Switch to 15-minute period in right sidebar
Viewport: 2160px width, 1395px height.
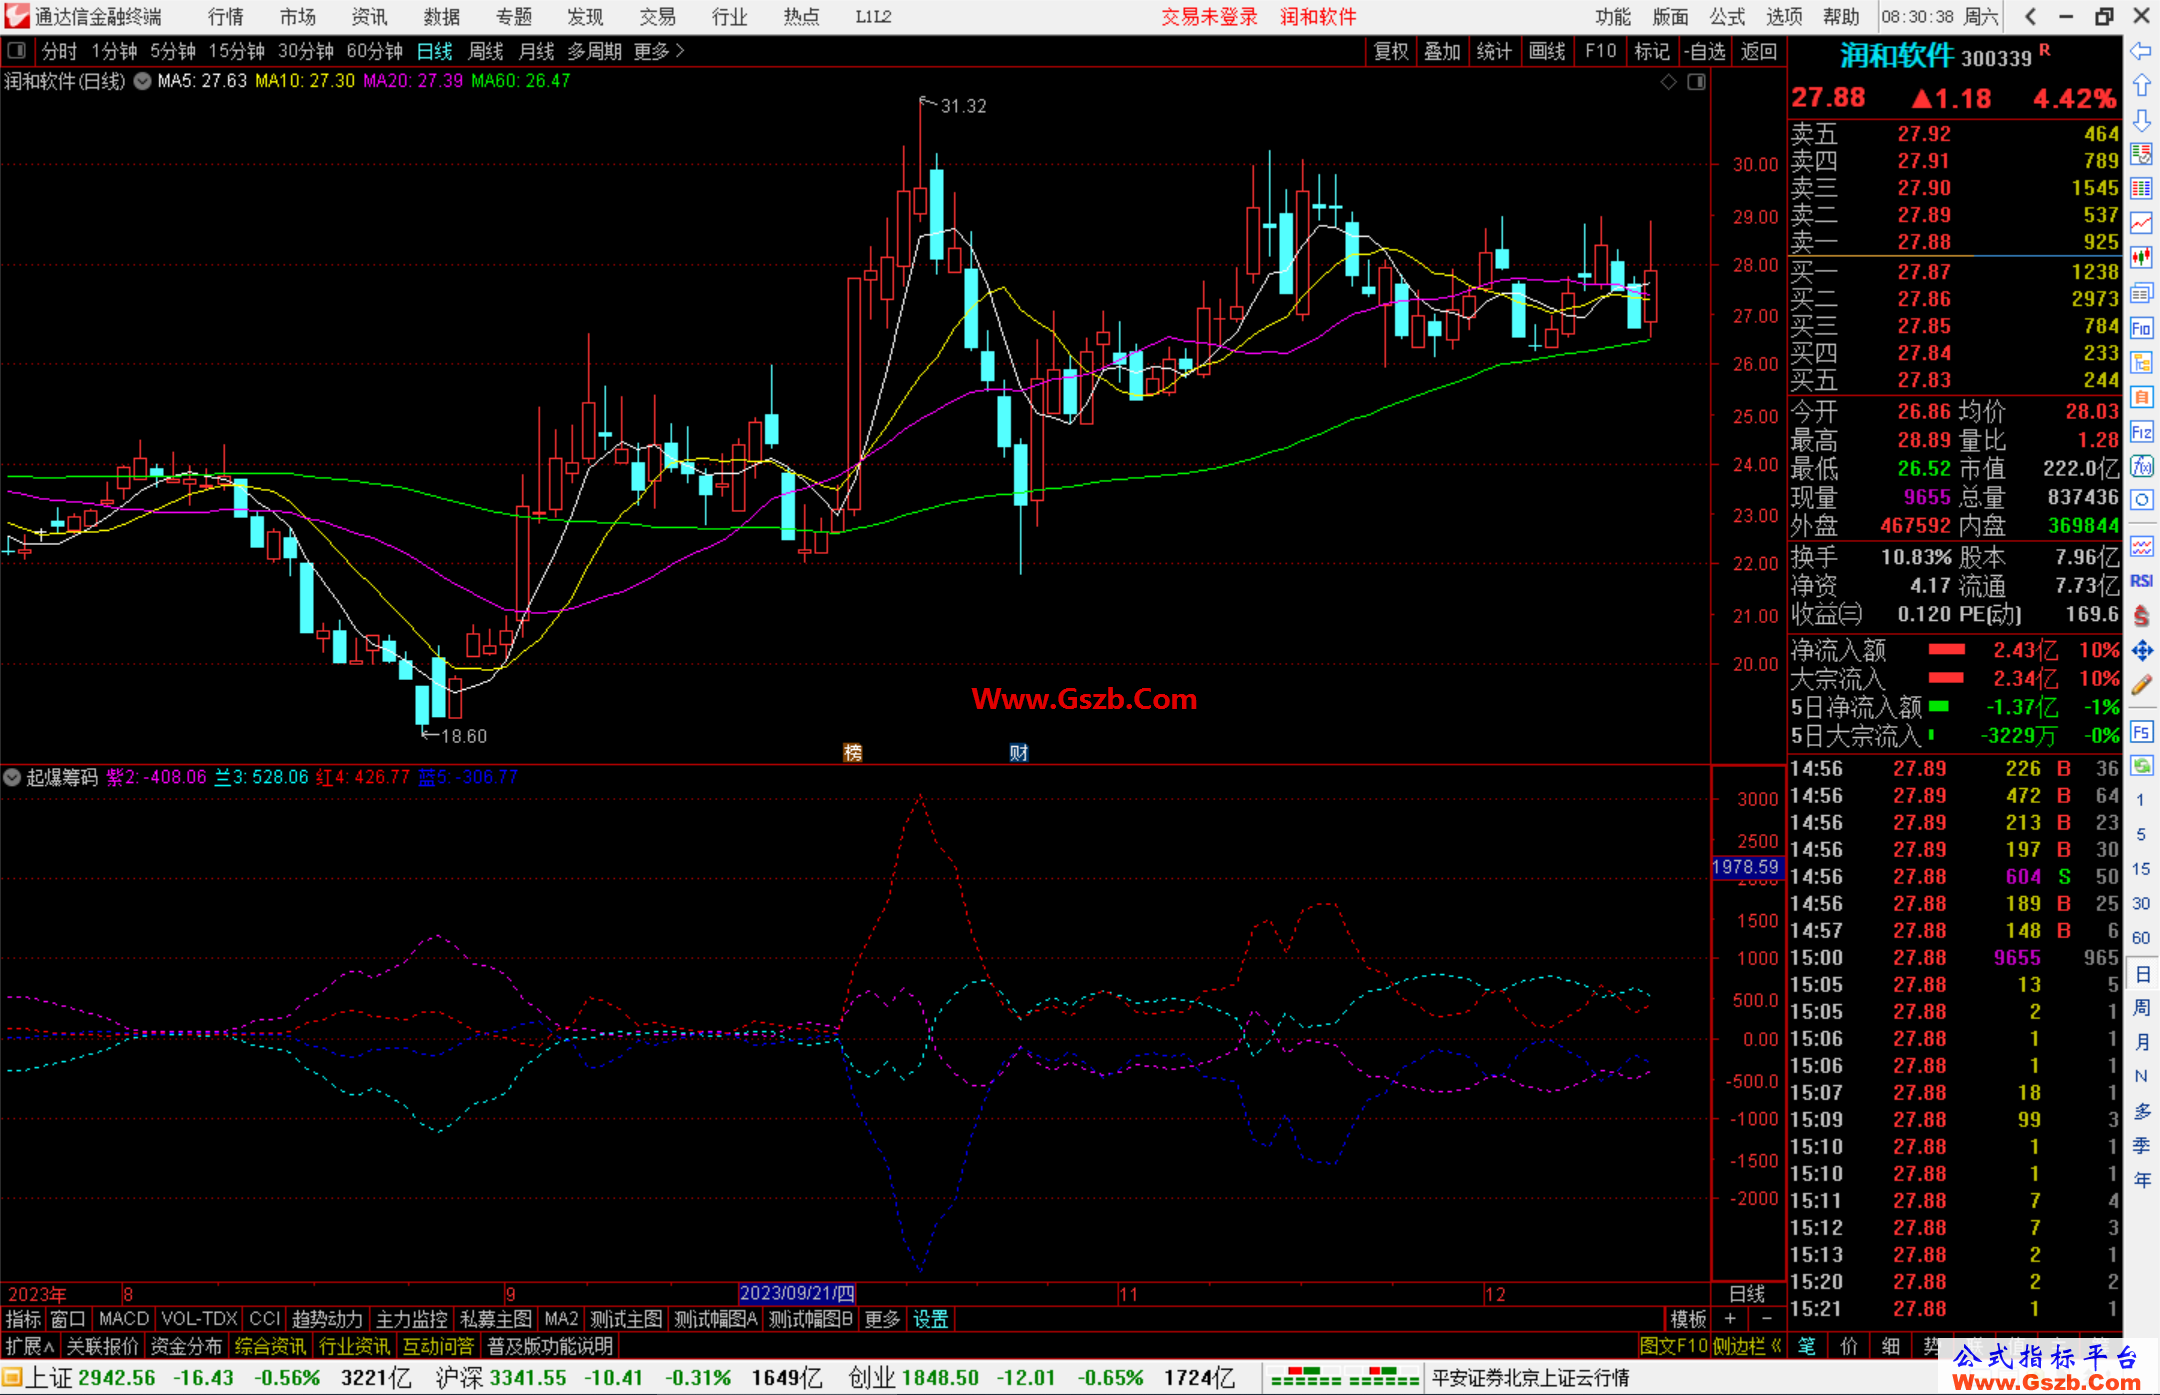2141,869
